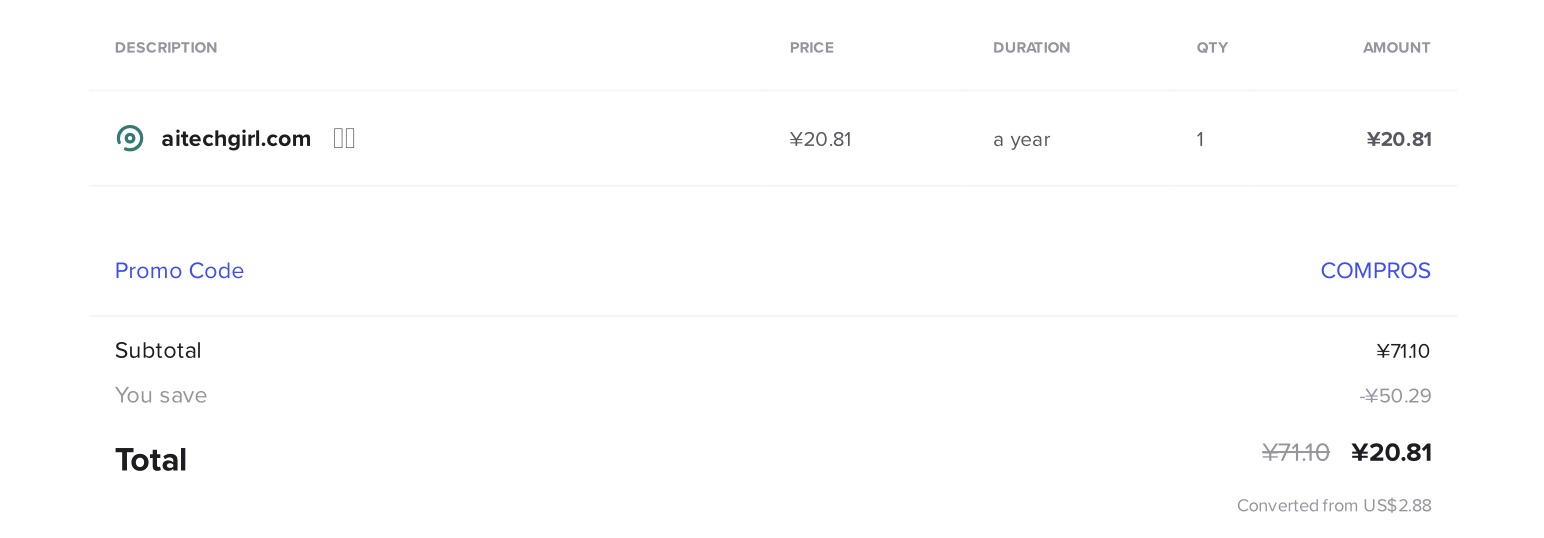Click the quantity value 1
1544x538 pixels.
(1200, 140)
